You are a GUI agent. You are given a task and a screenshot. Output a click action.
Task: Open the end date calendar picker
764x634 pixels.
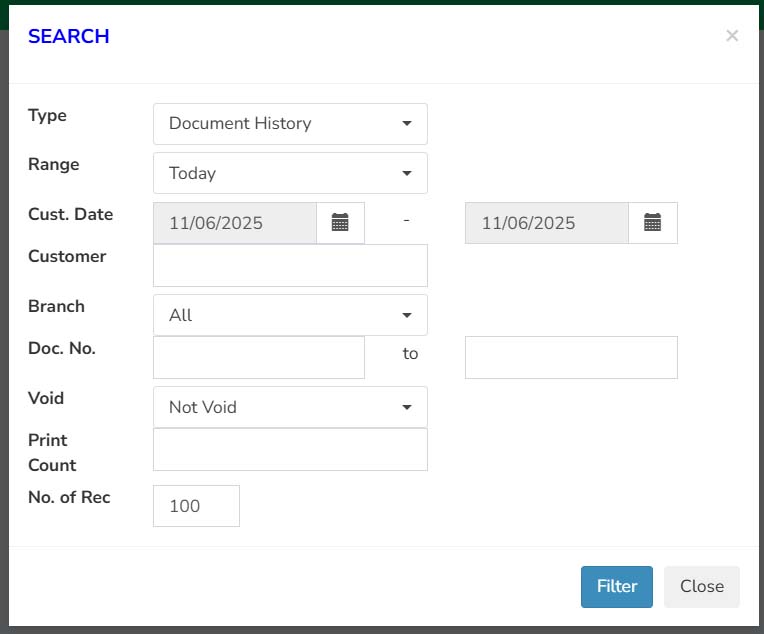click(652, 223)
